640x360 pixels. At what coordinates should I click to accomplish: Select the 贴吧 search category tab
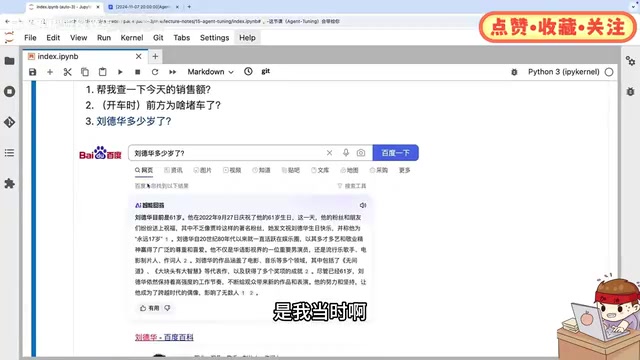pyautogui.click(x=291, y=170)
